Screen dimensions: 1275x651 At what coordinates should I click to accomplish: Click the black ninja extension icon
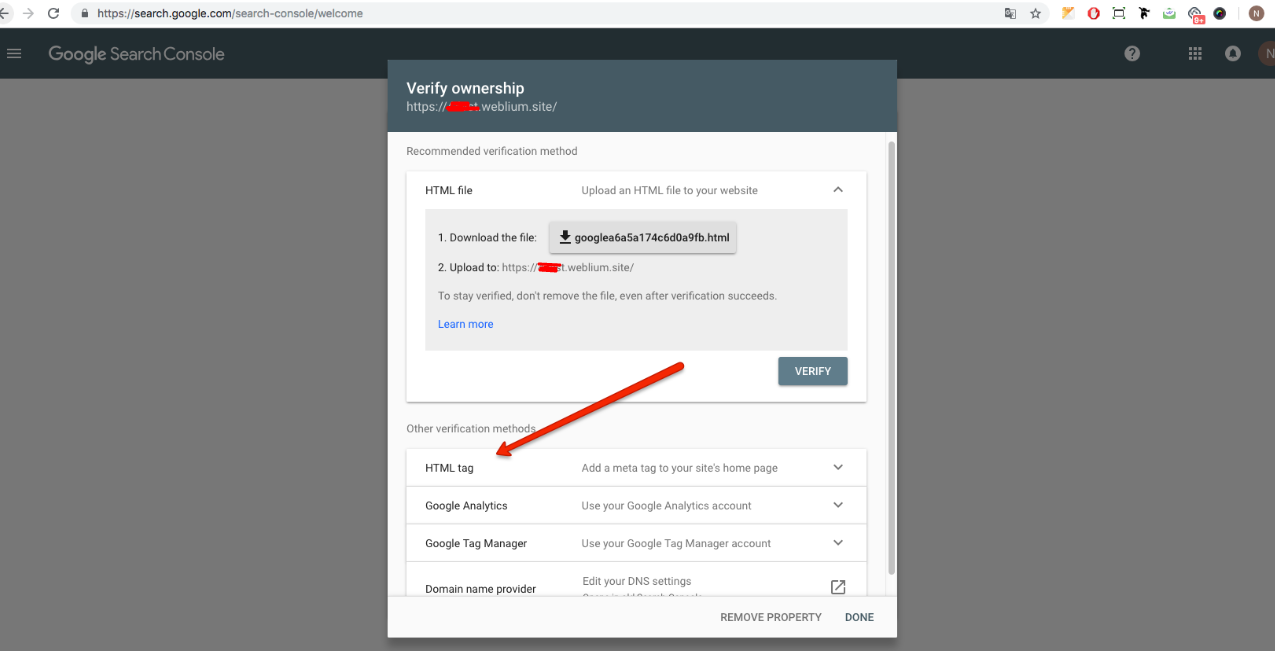click(x=1144, y=14)
